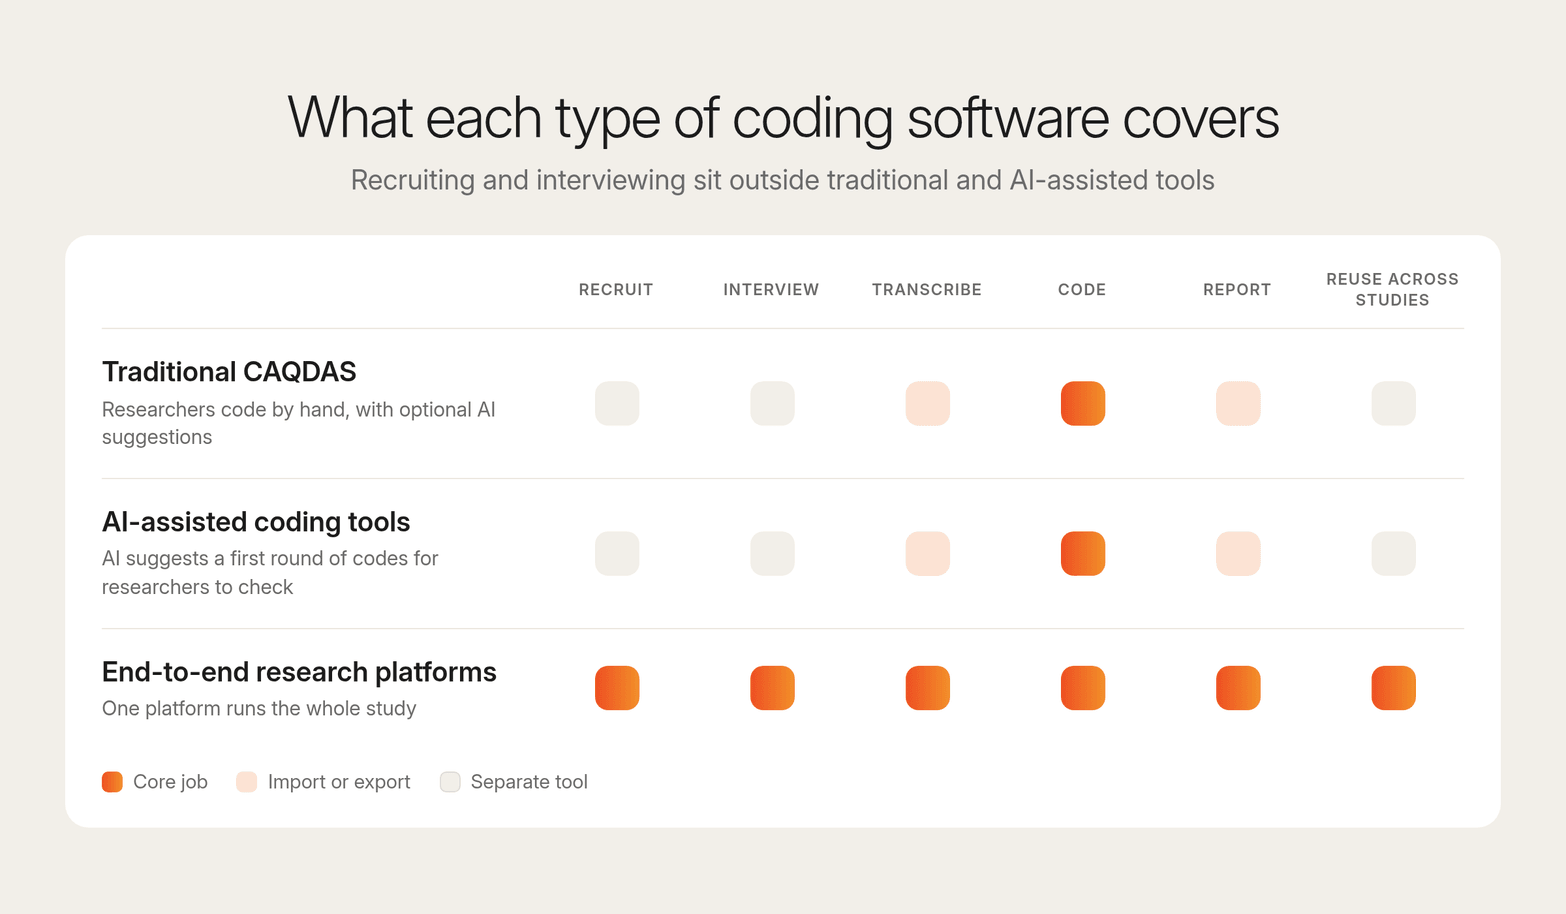Click the AI-assisted coding tools Recruit square
The width and height of the screenshot is (1566, 914).
coord(617,553)
